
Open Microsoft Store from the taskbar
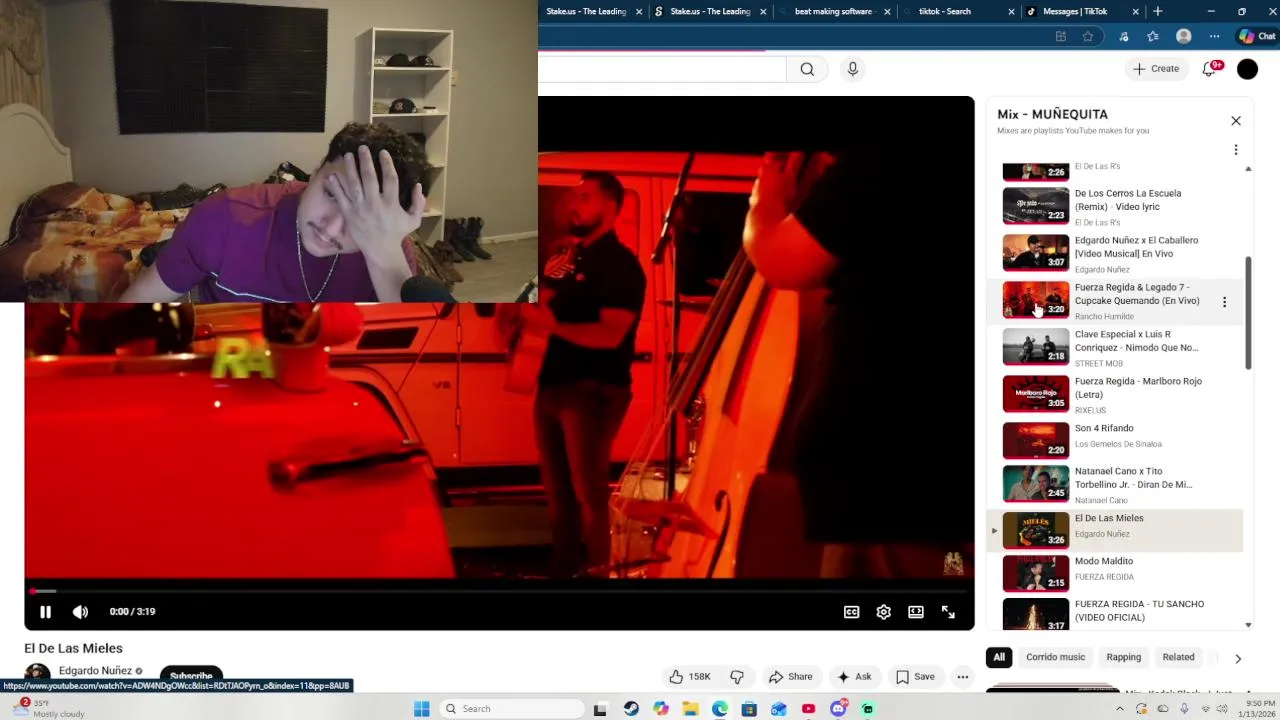point(749,709)
